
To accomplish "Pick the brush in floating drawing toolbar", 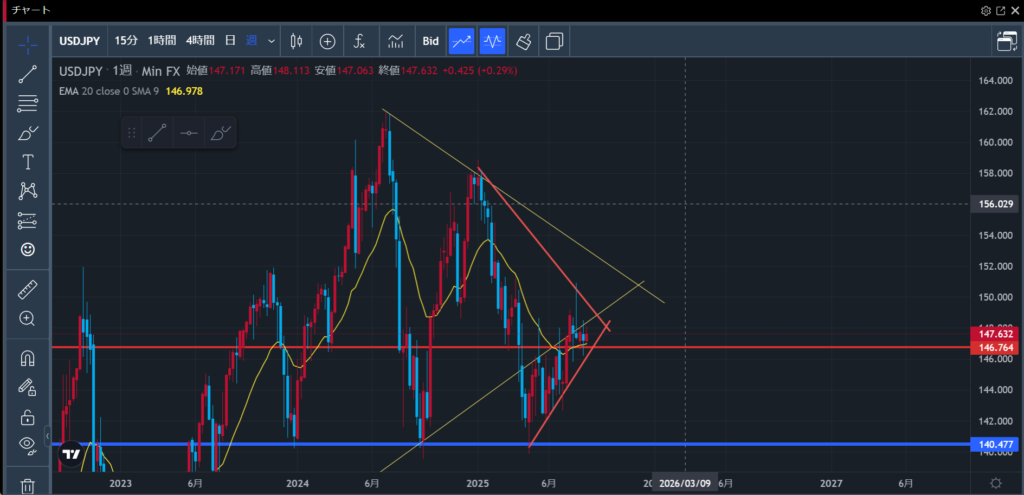I will click(x=221, y=133).
